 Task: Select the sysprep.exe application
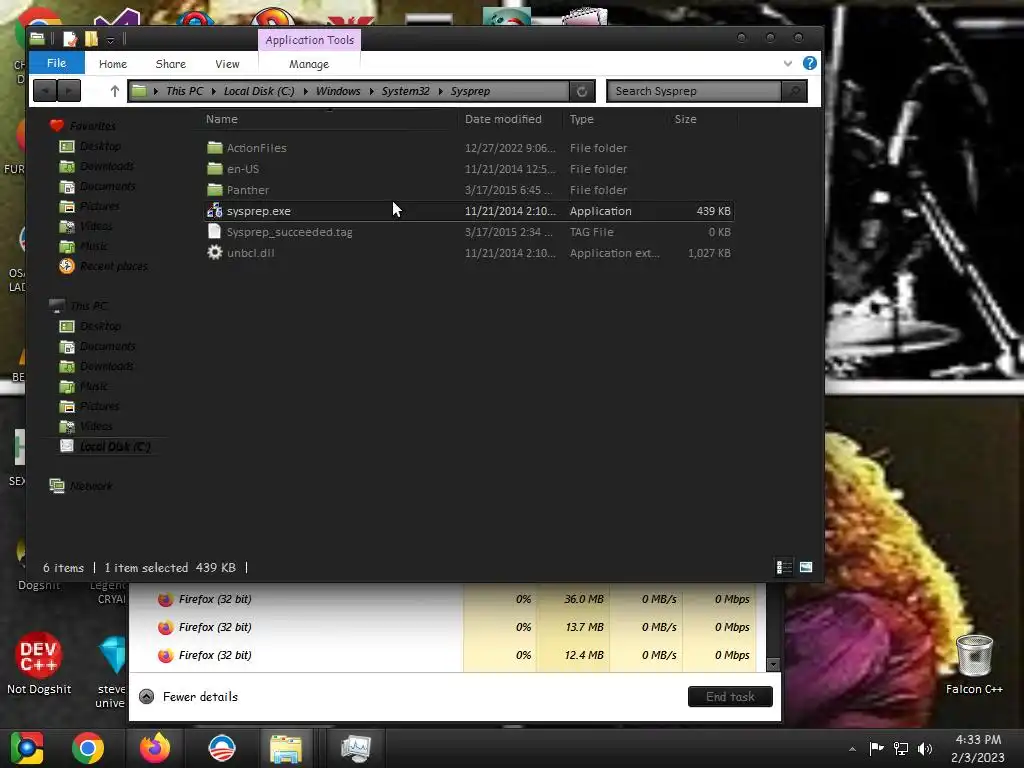click(469, 211)
